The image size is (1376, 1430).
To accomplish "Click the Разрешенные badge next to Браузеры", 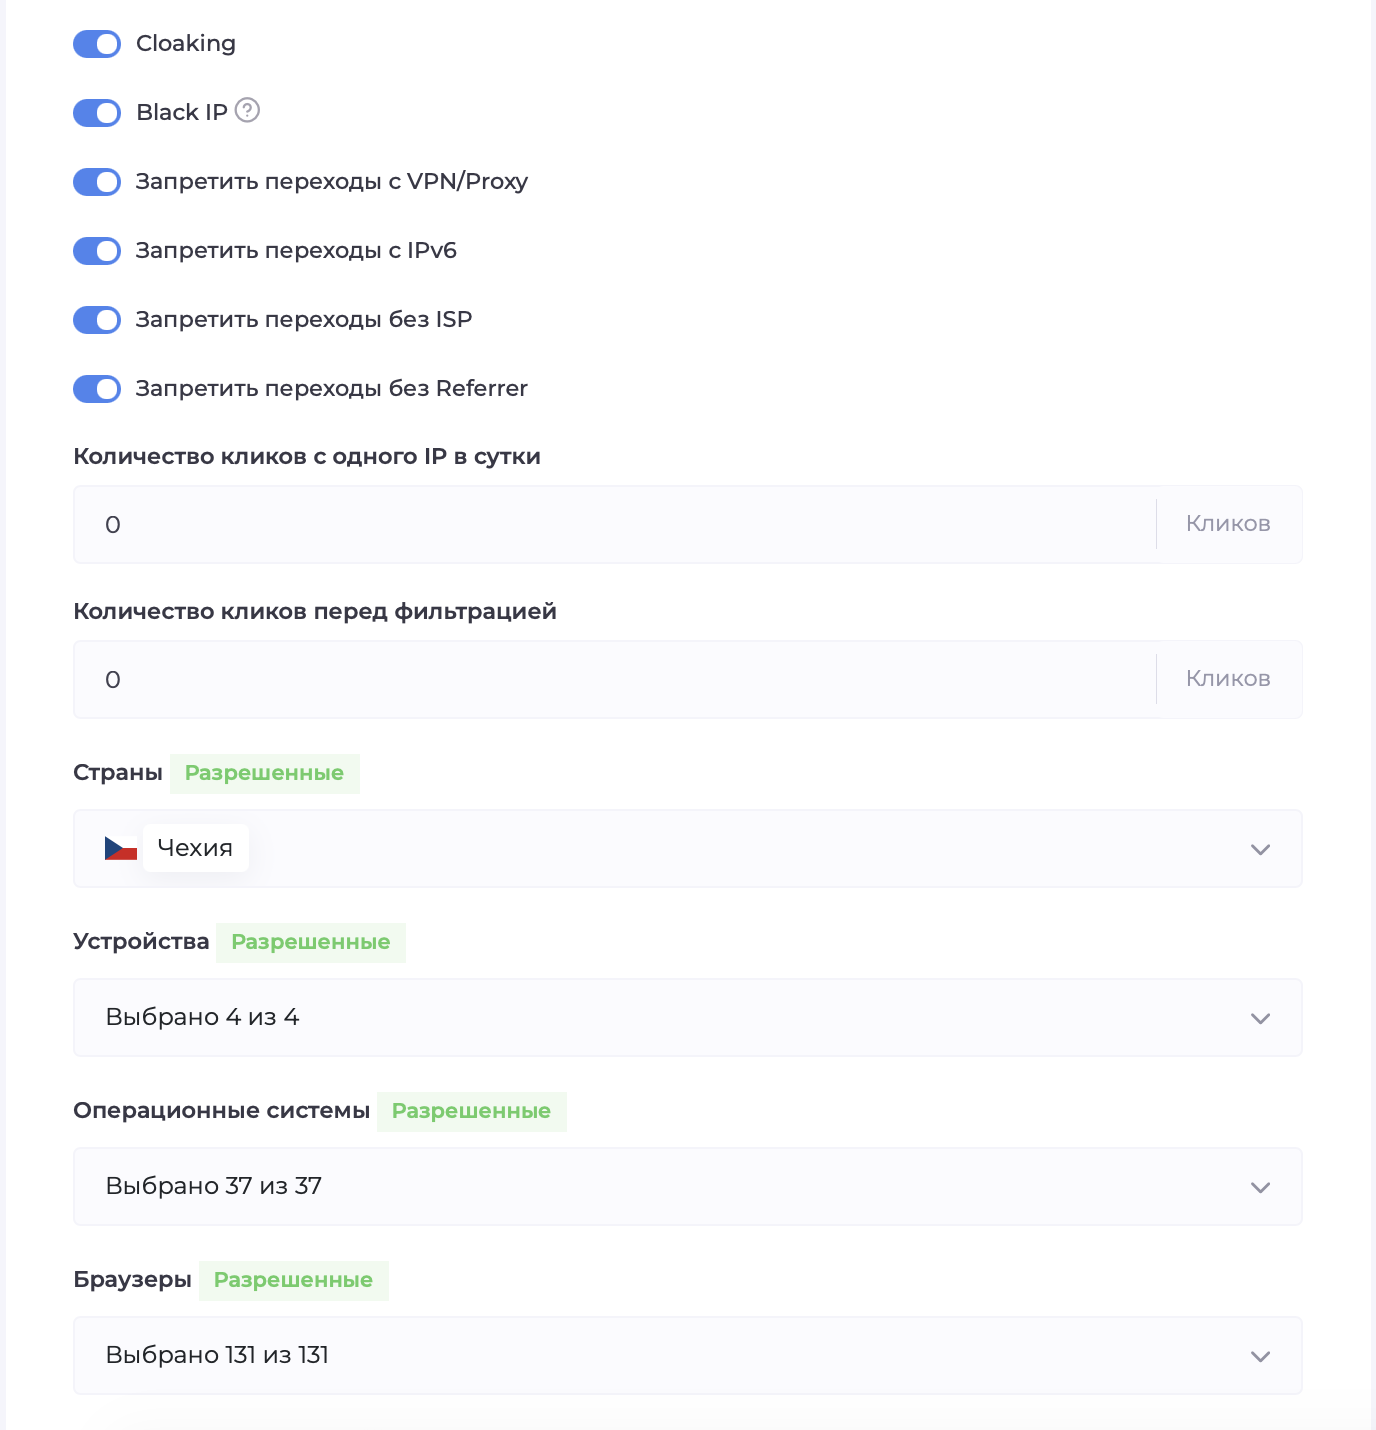I will coord(293,1280).
